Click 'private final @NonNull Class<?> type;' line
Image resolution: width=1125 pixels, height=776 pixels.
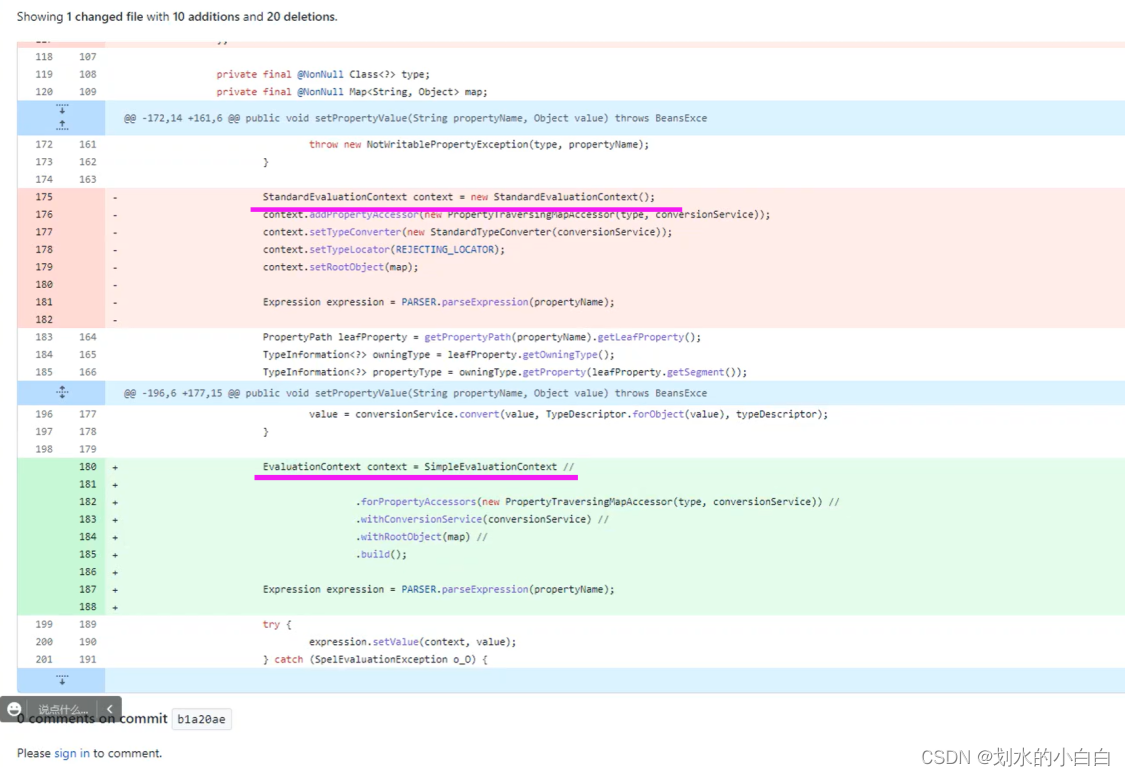point(323,75)
